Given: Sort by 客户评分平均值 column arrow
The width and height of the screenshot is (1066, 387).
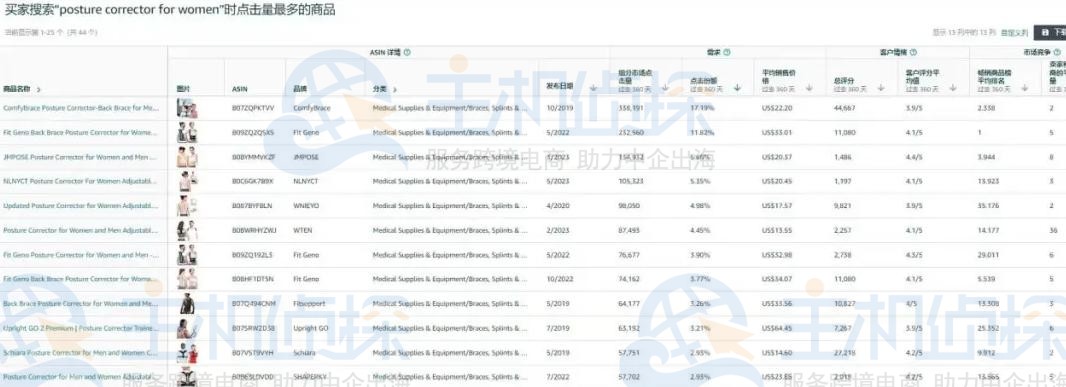Looking at the screenshot, I should point(952,88).
